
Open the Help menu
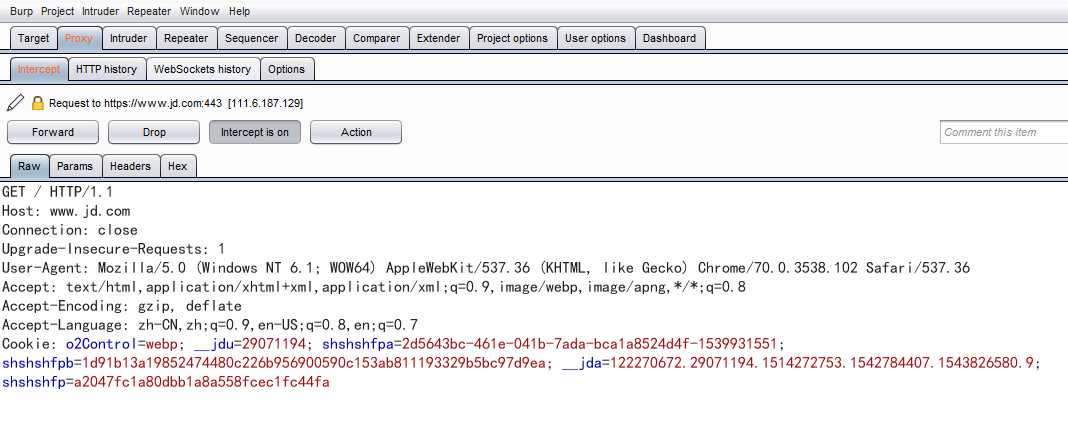tap(239, 11)
